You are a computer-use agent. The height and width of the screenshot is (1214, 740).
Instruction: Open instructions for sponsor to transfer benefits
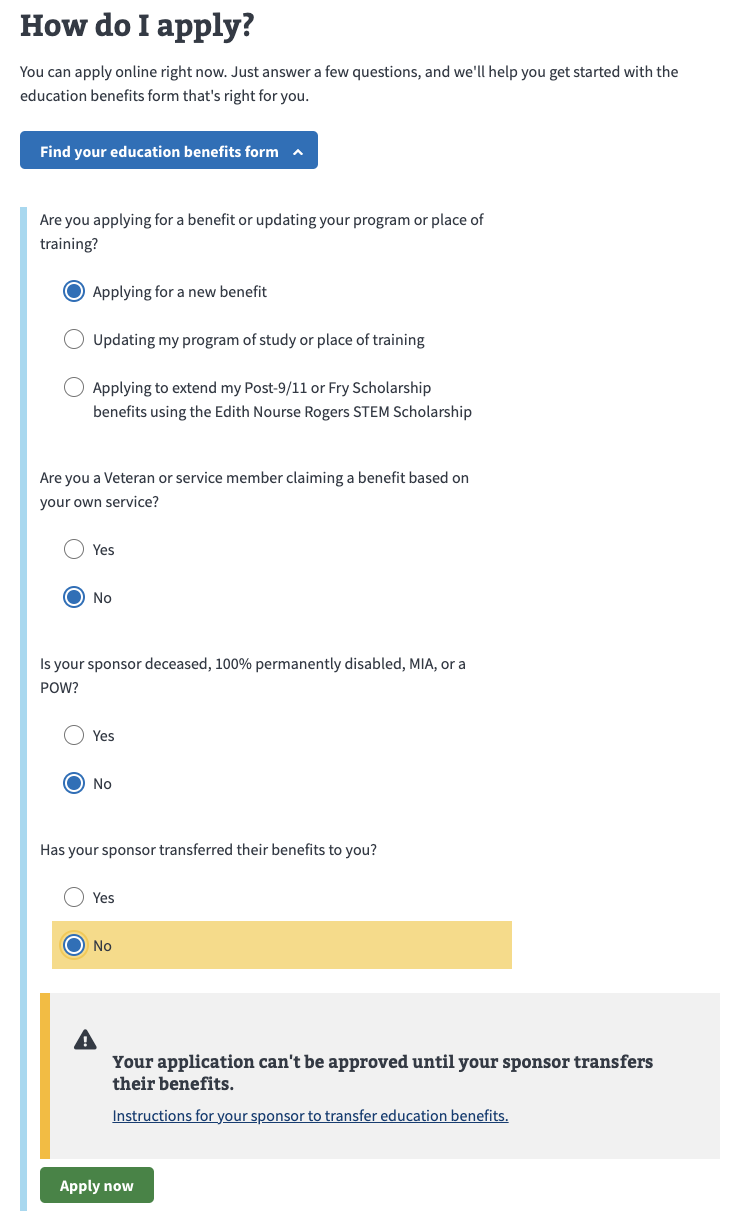tap(310, 1115)
